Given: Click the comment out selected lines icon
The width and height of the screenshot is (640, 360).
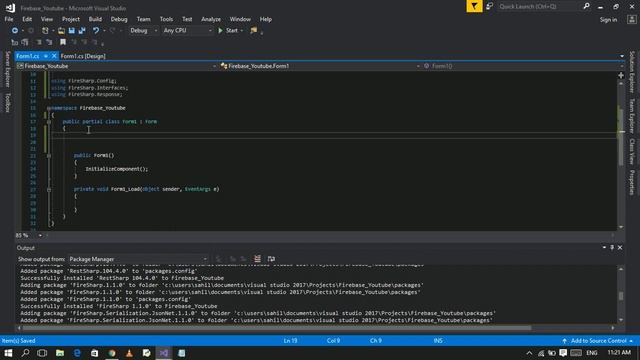Looking at the screenshot, I should [39, 42].
